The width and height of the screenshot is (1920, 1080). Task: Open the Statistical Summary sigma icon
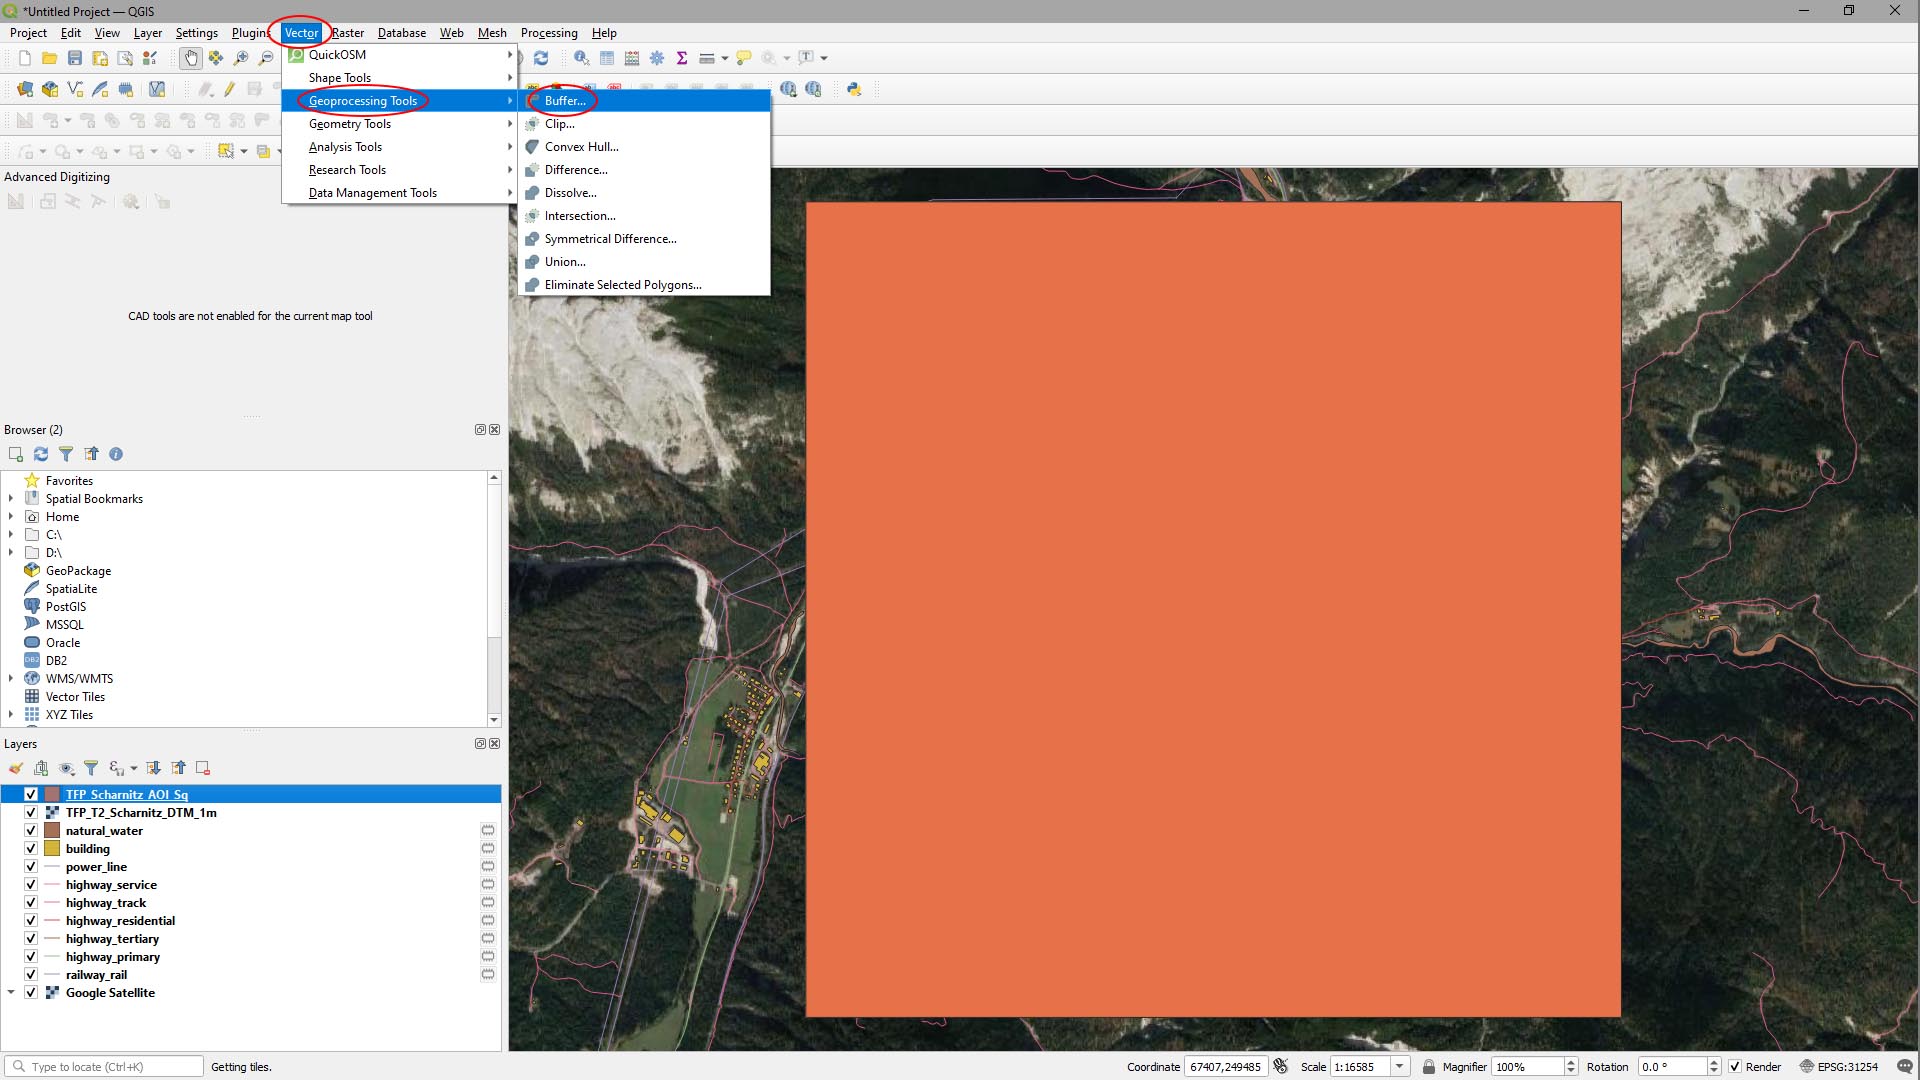coord(682,58)
